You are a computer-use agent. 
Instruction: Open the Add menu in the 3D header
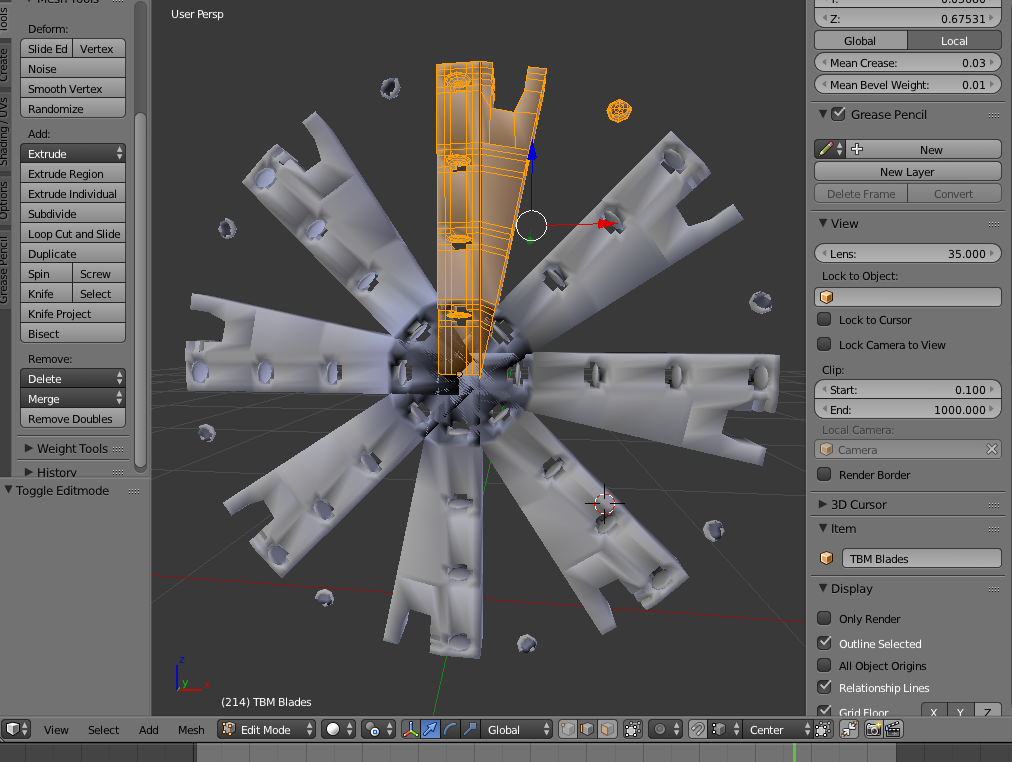coord(148,730)
